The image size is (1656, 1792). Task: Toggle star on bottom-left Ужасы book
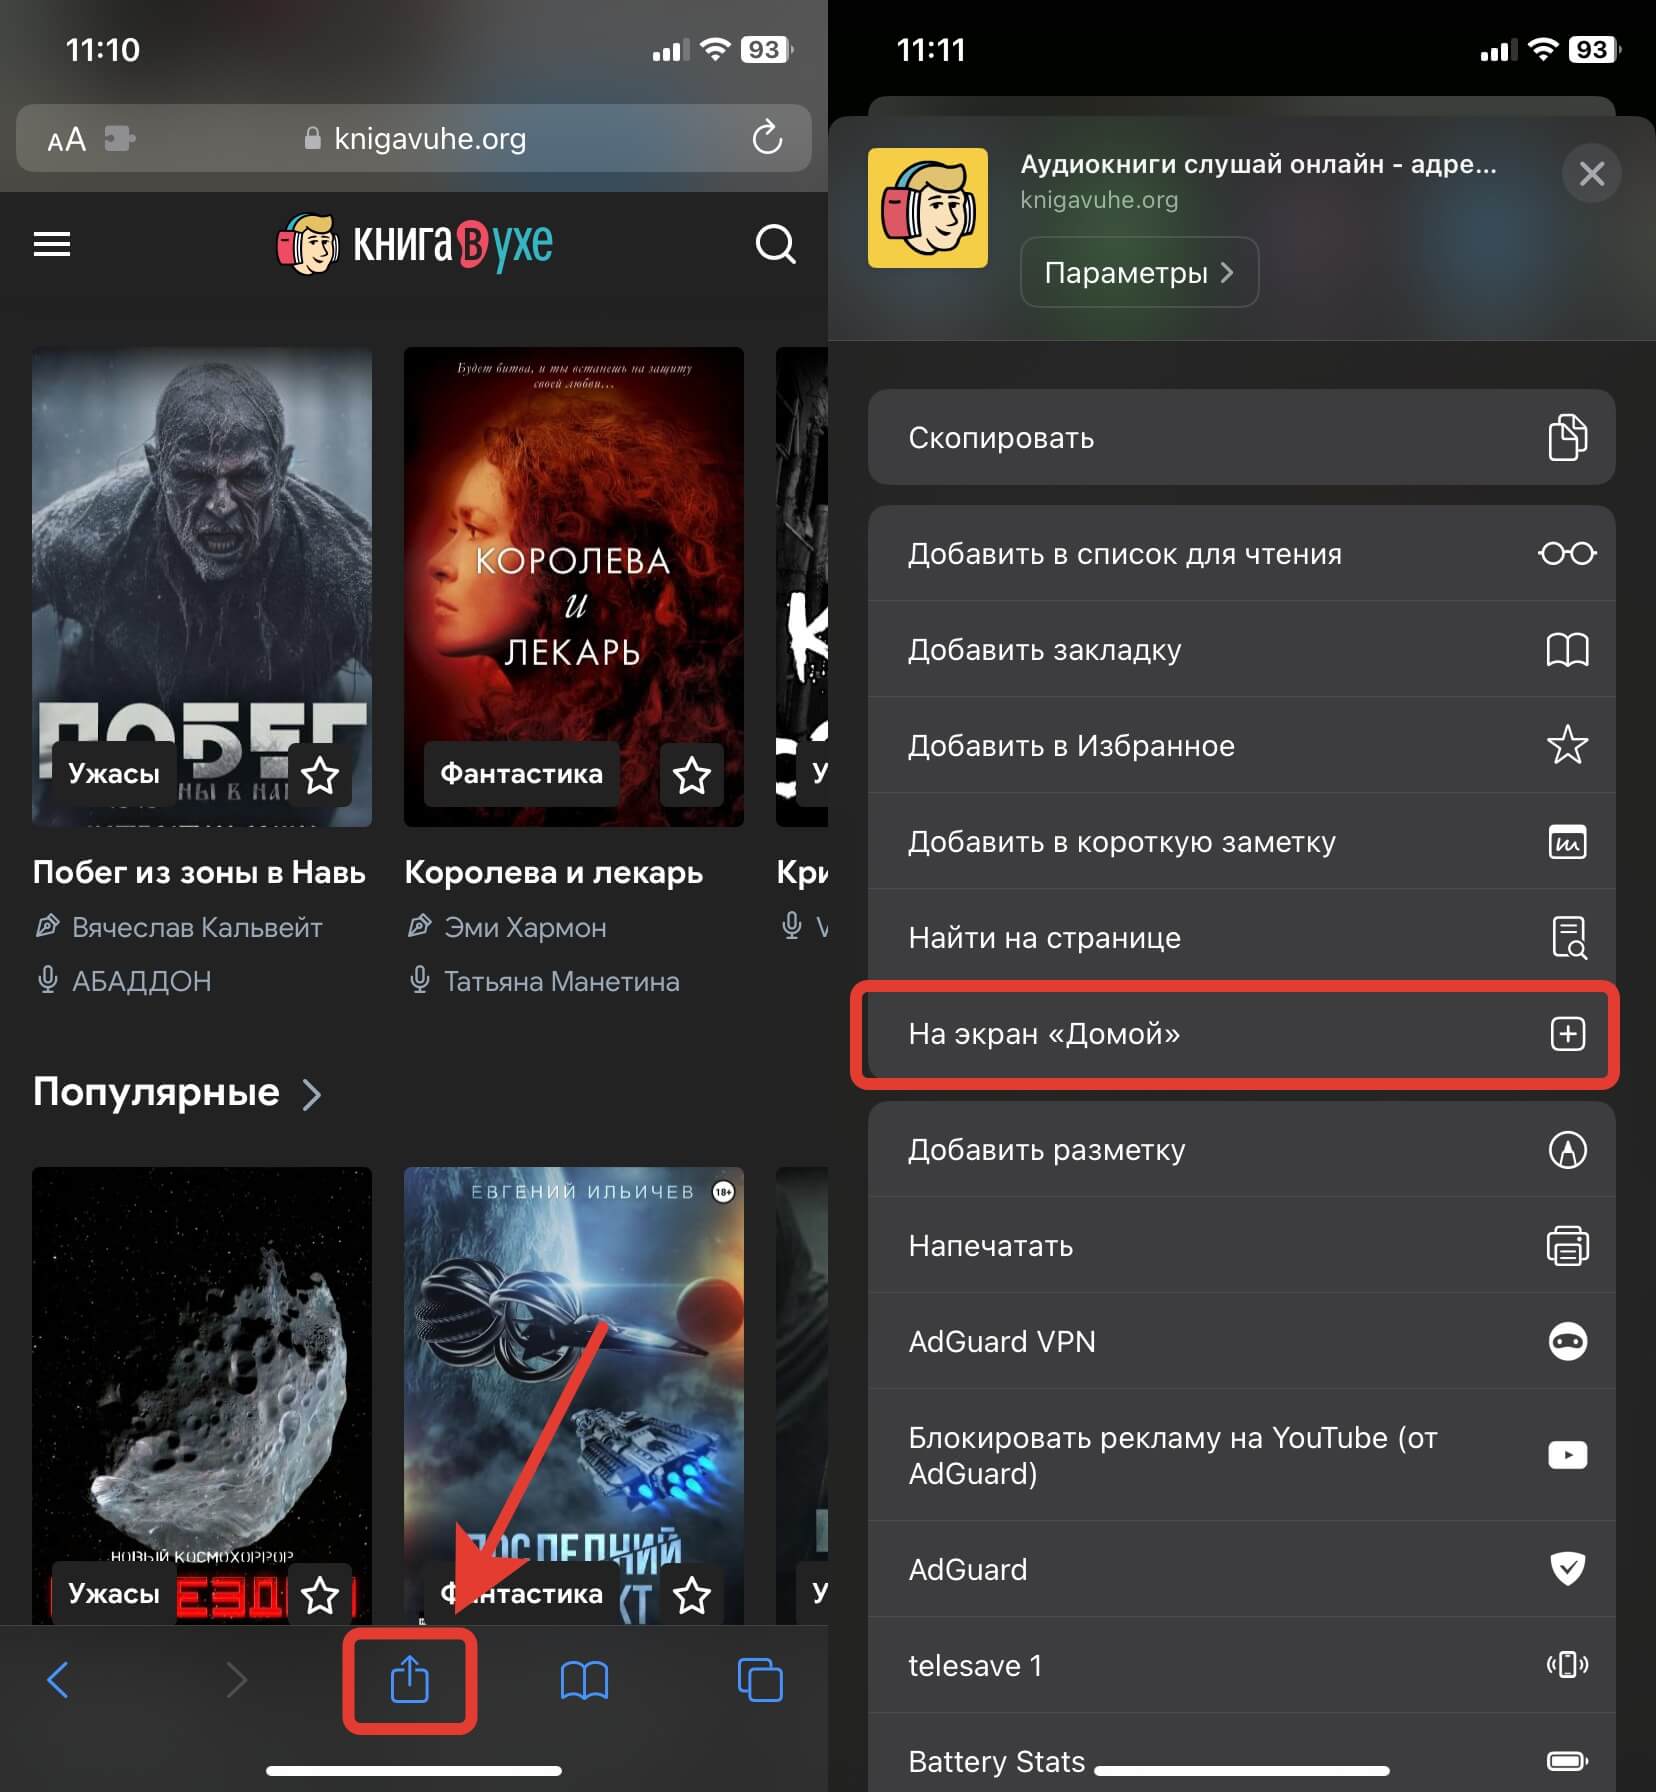pyautogui.click(x=320, y=1595)
